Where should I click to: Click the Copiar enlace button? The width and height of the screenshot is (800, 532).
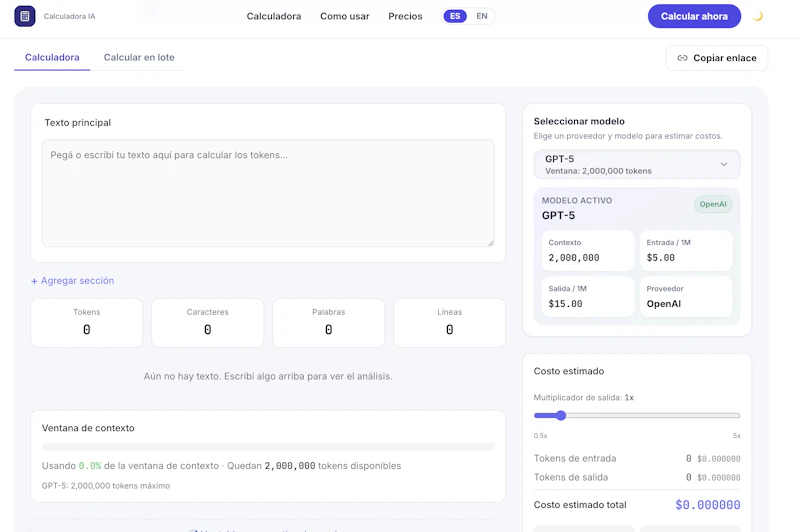click(716, 58)
